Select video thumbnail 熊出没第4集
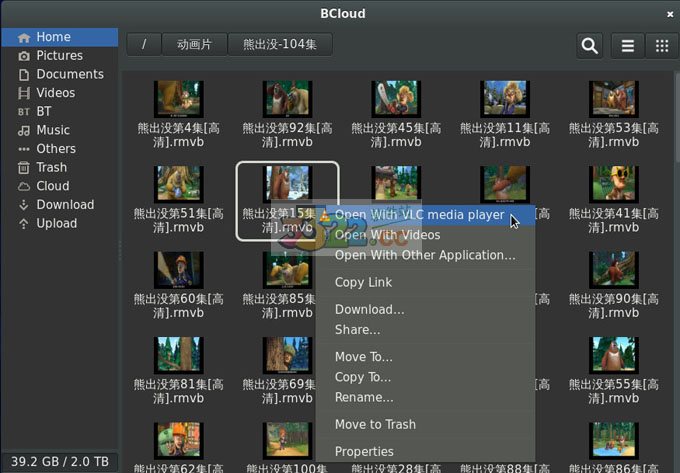Screen dimensions: 680x473 point(179,99)
